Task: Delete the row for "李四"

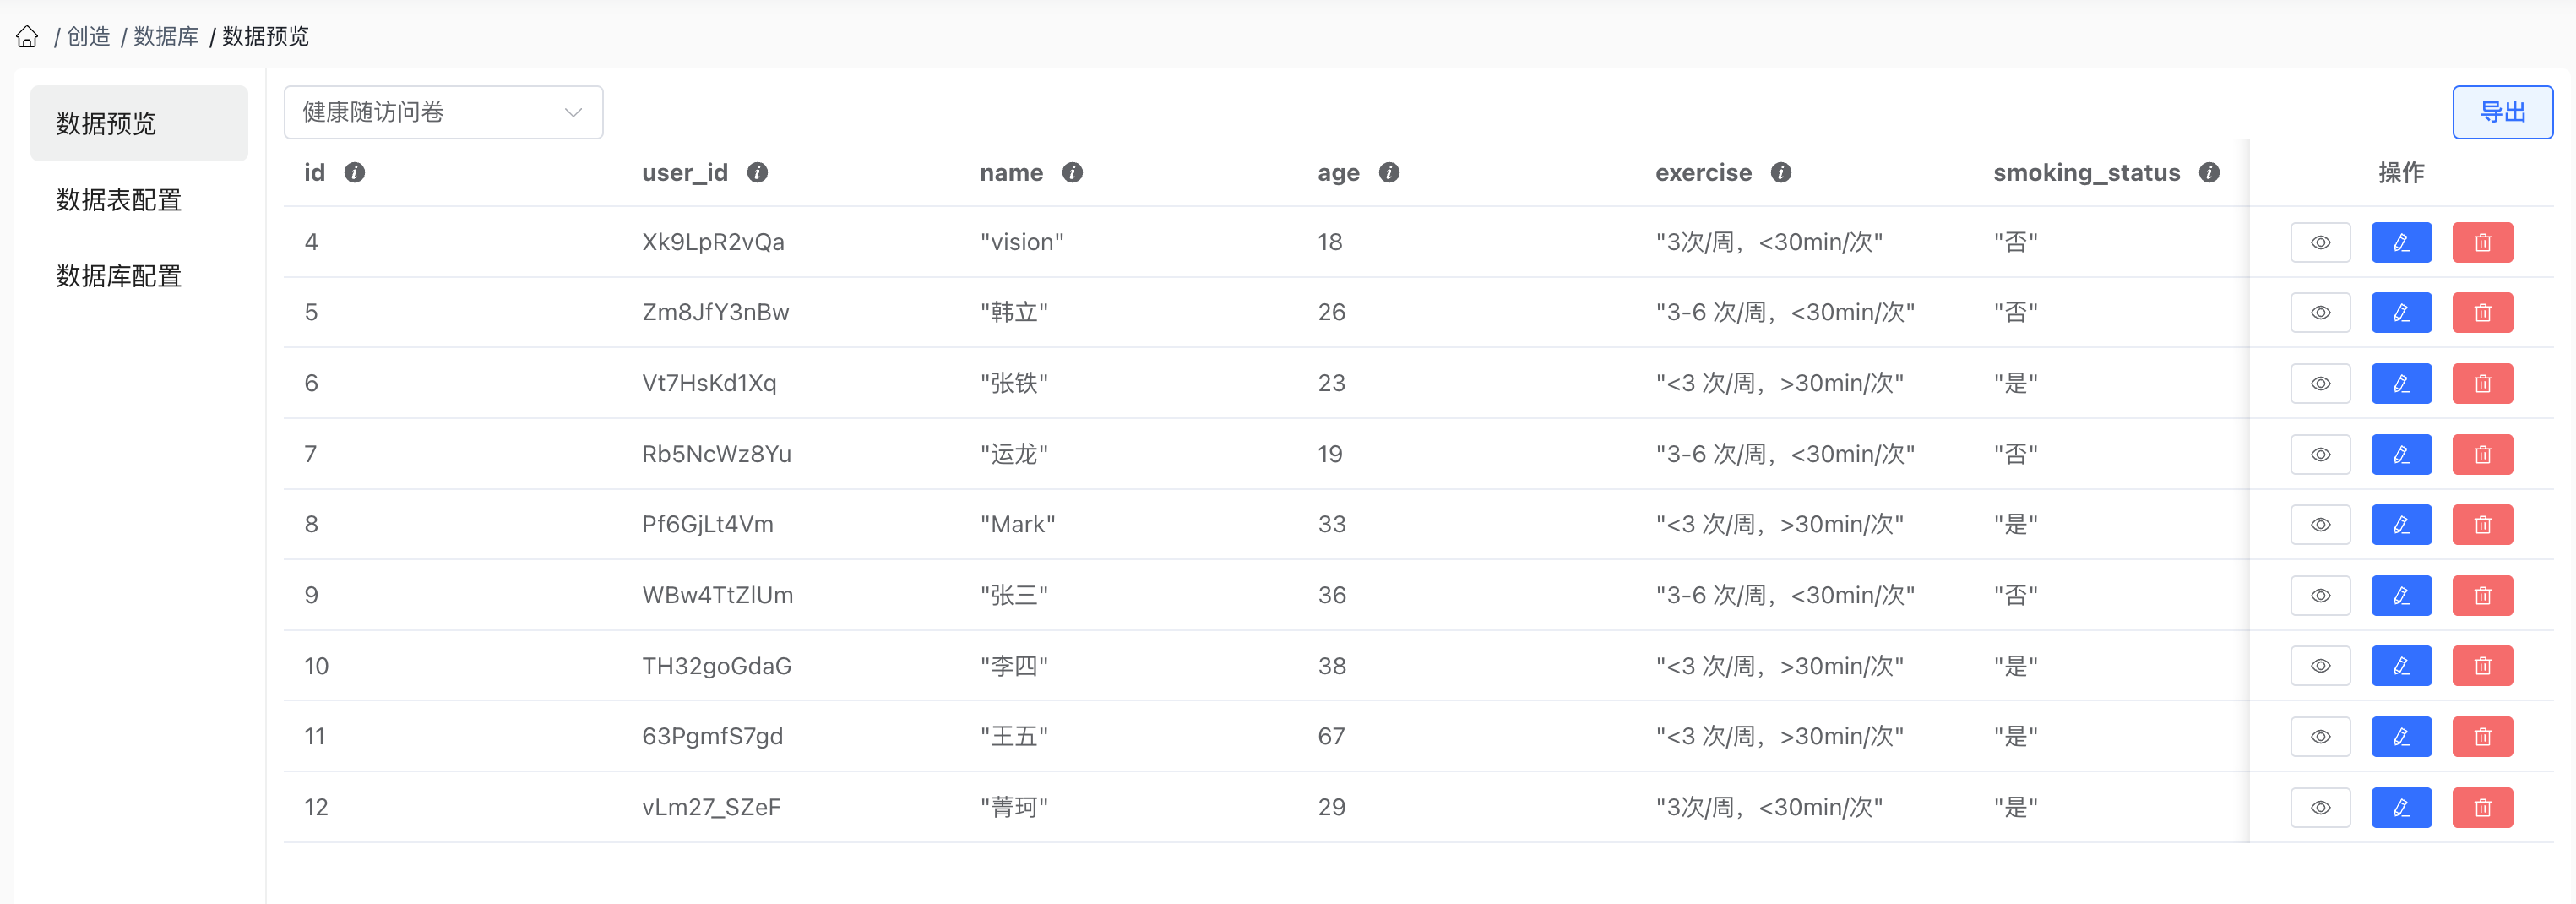Action: (x=2483, y=666)
